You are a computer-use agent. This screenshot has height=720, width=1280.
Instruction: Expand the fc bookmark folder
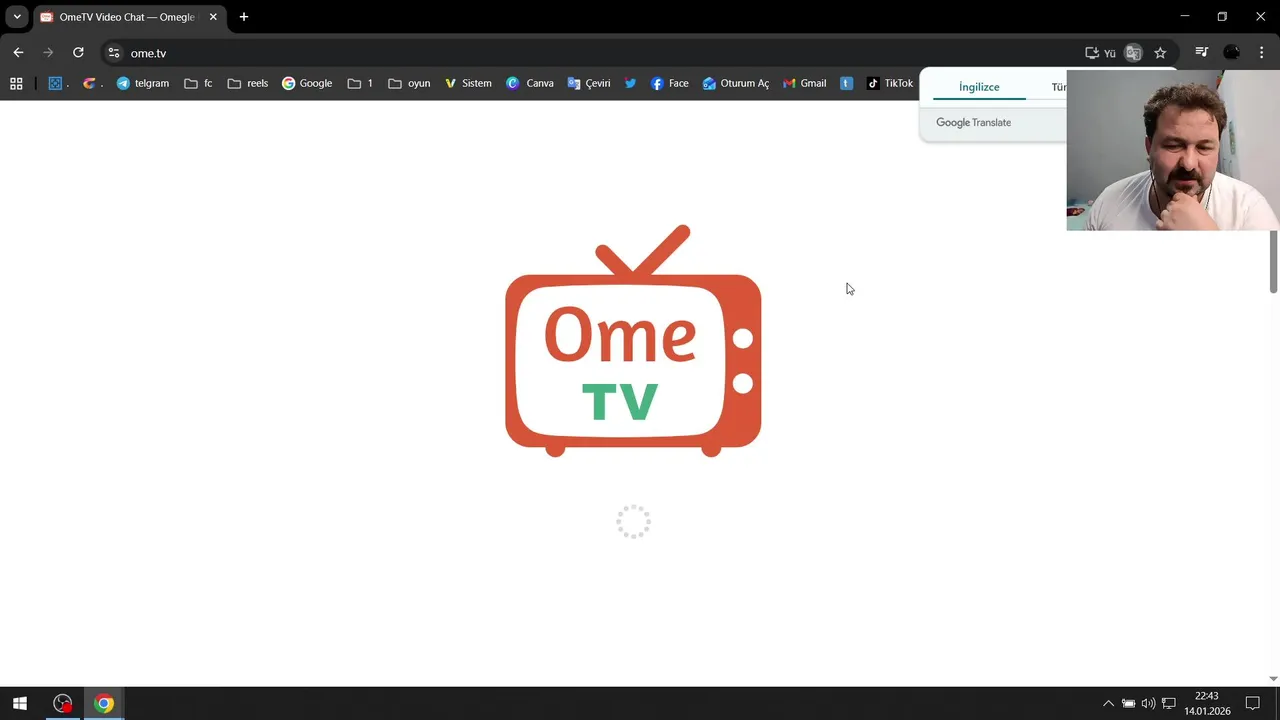tap(198, 83)
